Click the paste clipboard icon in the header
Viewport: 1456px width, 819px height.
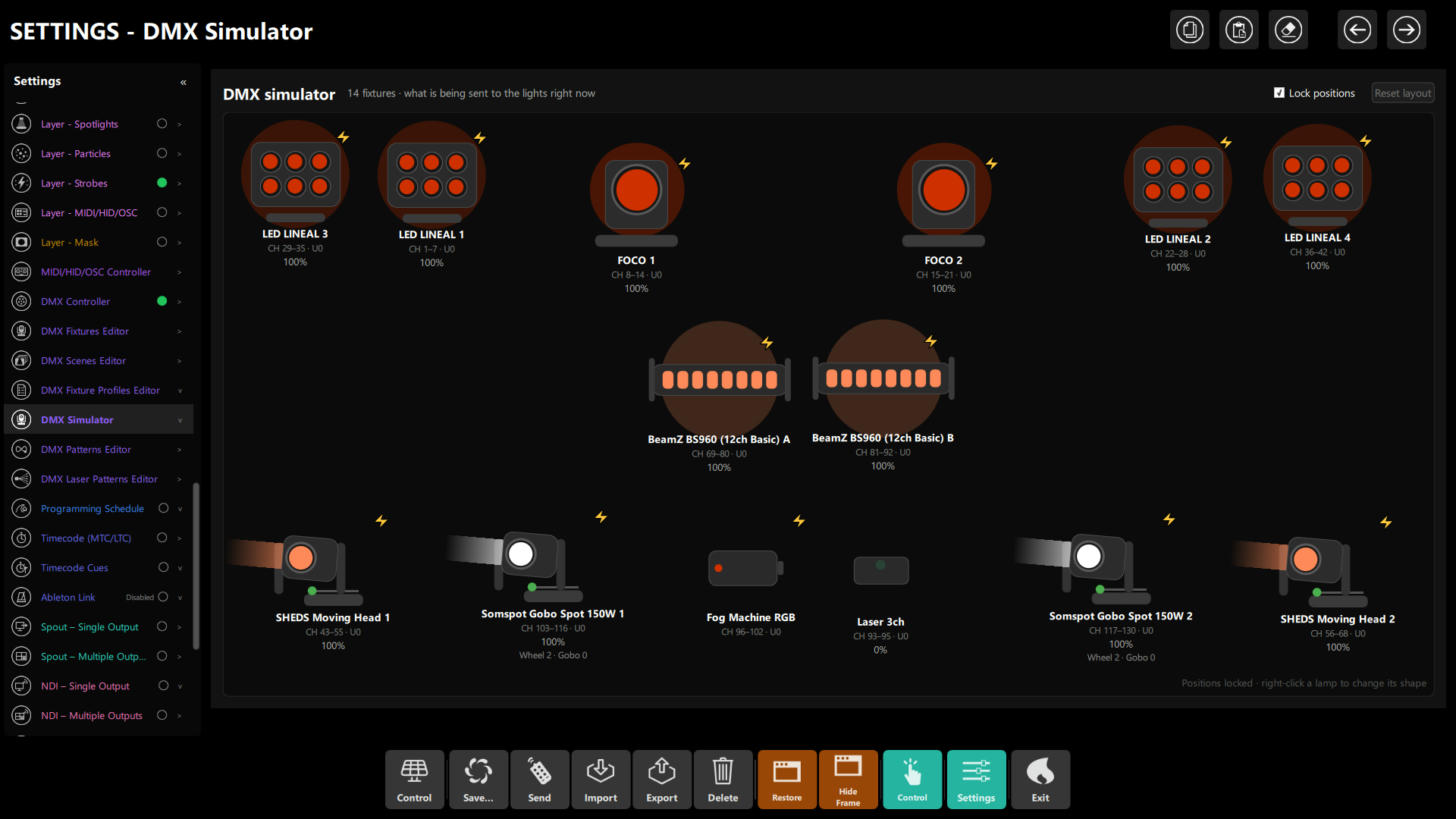tap(1239, 30)
